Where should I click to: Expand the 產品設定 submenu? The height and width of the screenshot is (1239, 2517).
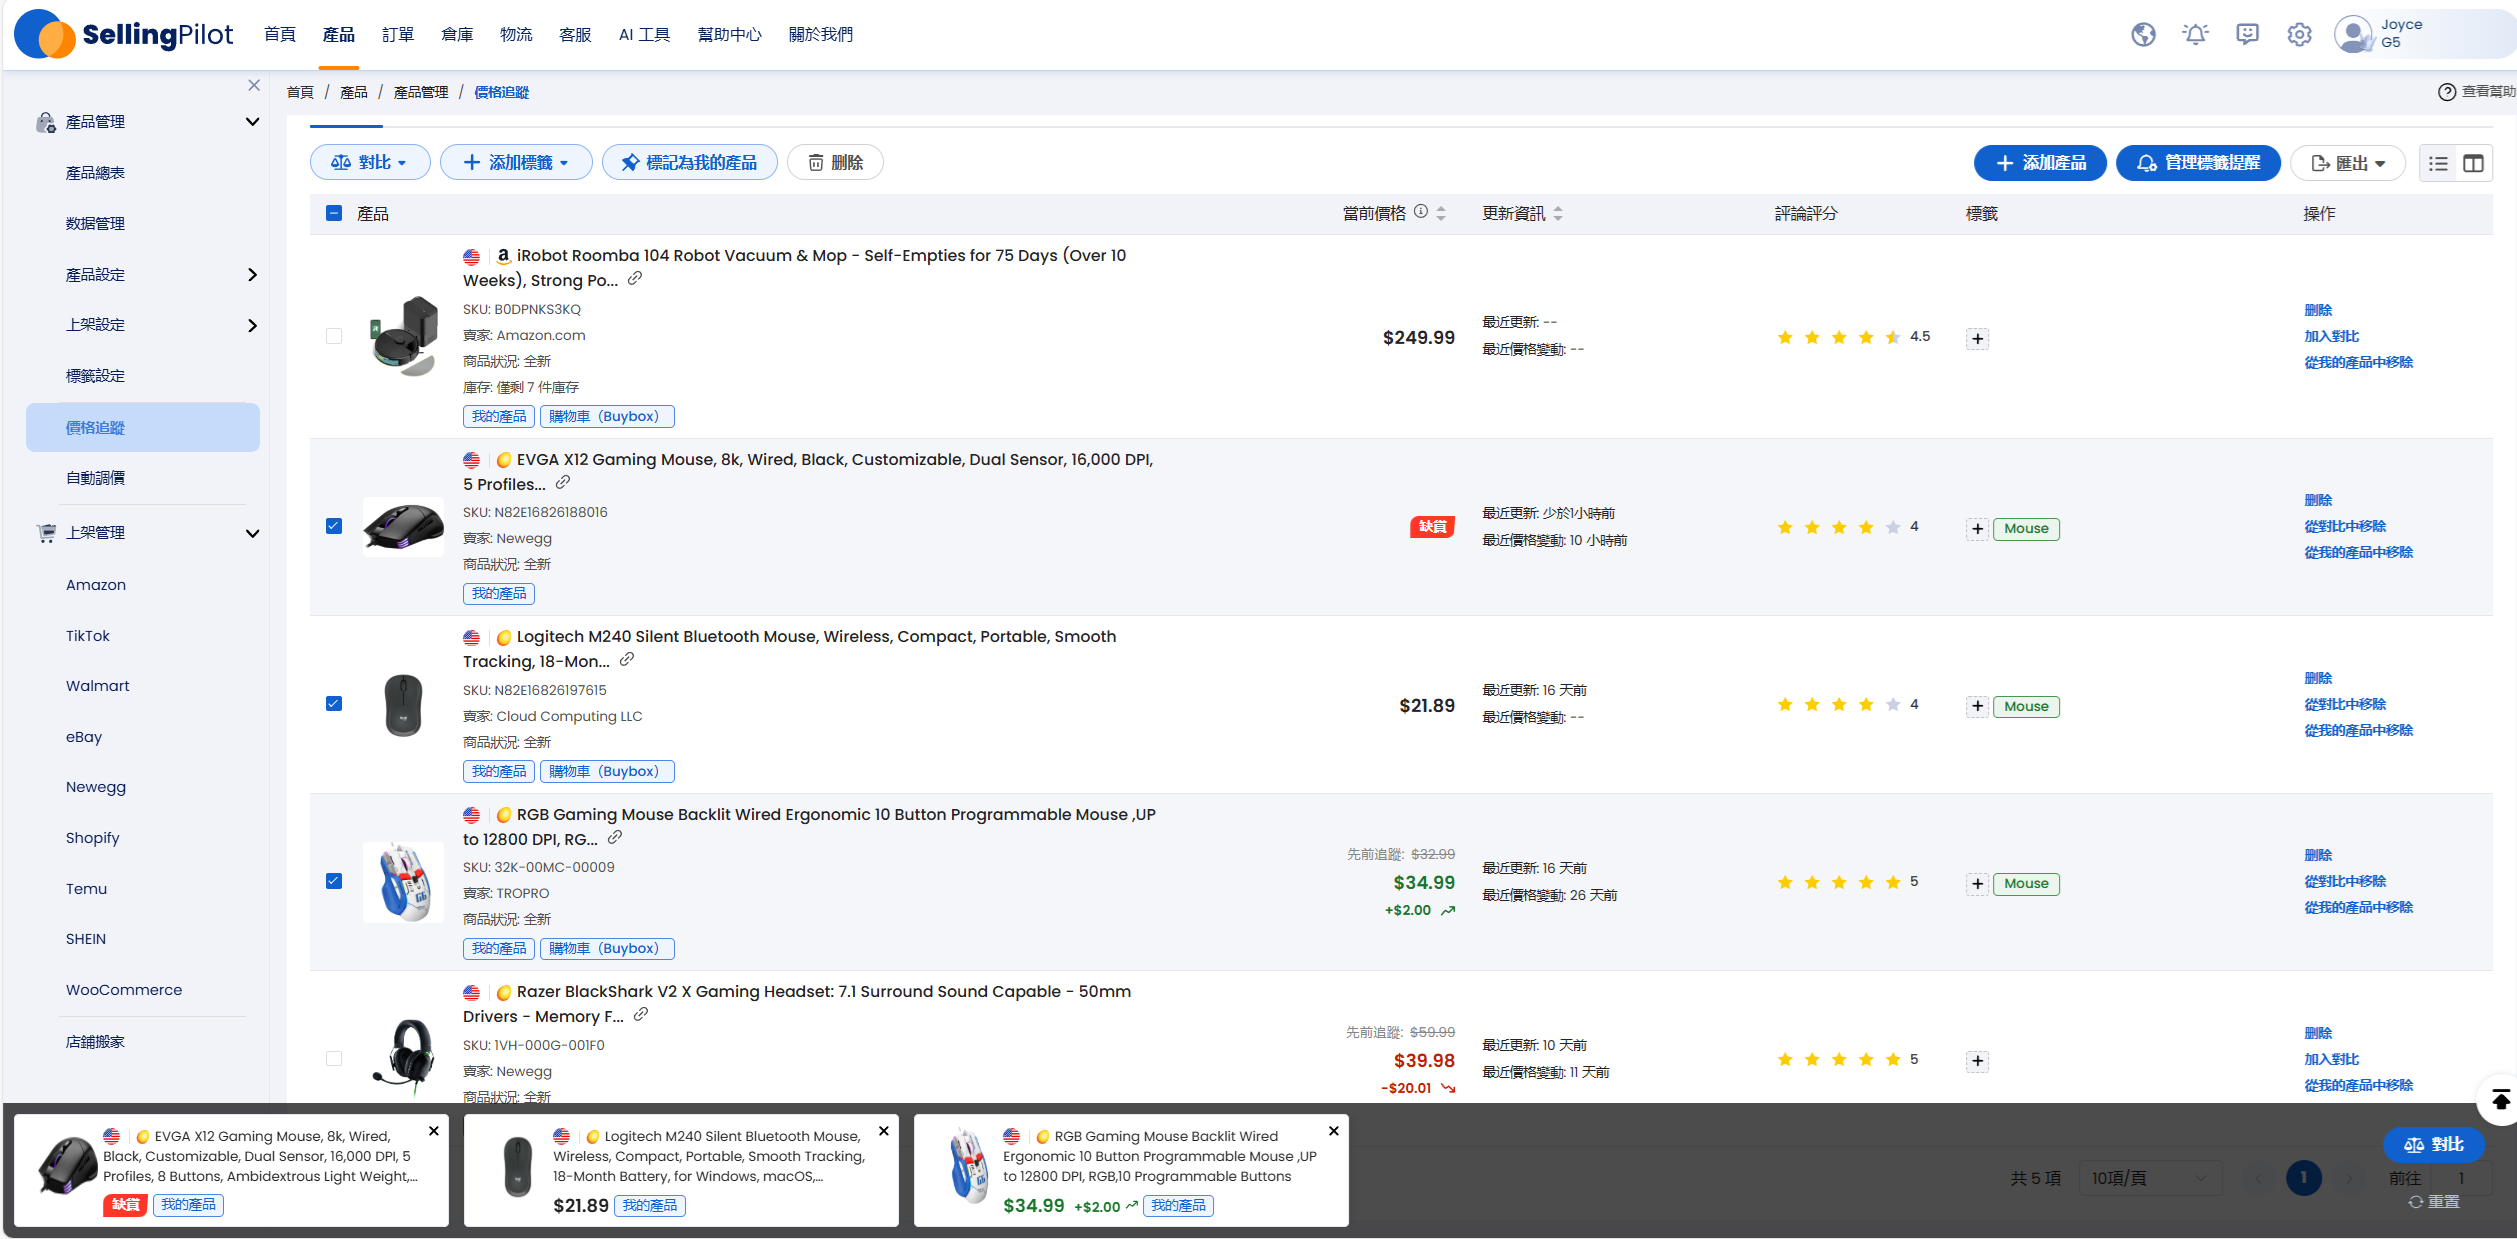(252, 275)
